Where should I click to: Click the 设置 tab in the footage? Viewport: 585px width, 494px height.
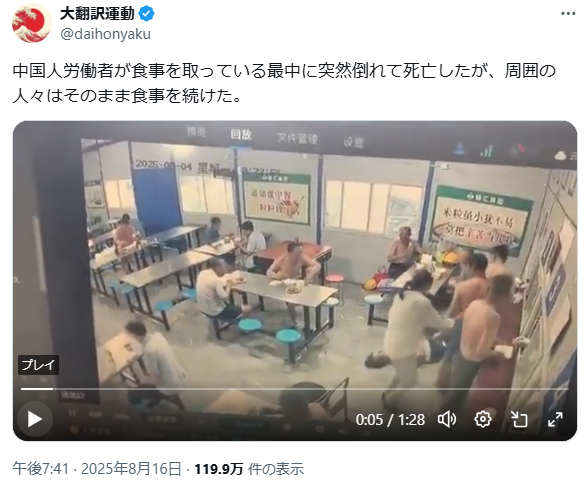pyautogui.click(x=353, y=142)
